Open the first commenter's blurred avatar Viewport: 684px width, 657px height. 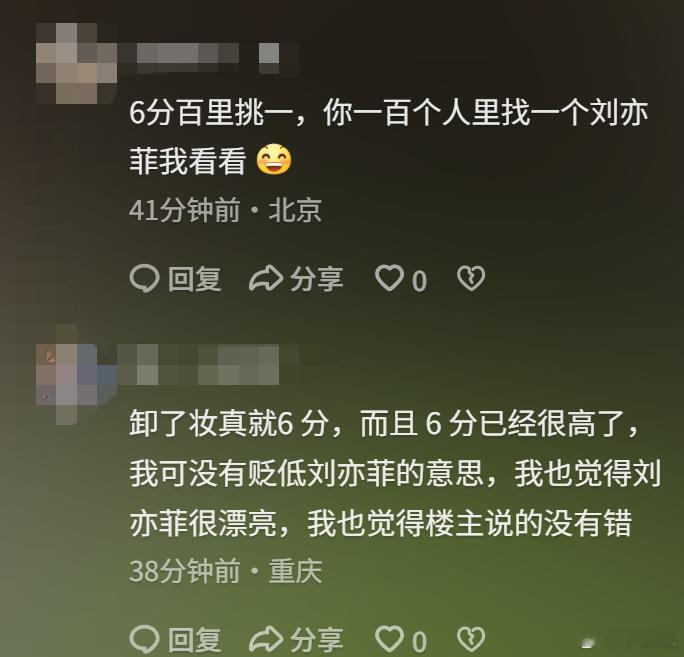(76, 63)
